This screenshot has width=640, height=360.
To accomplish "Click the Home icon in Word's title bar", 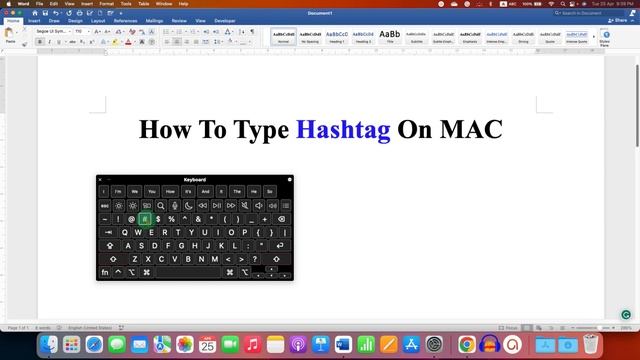I will [x=35, y=13].
